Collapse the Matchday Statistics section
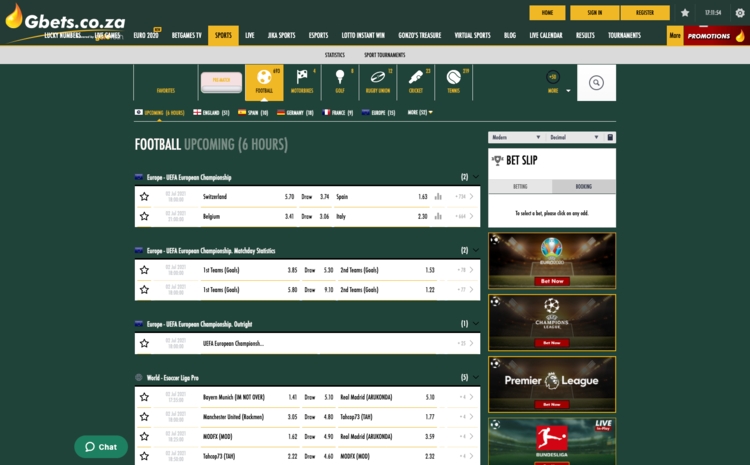Viewport: 750px width, 465px height. (x=475, y=250)
